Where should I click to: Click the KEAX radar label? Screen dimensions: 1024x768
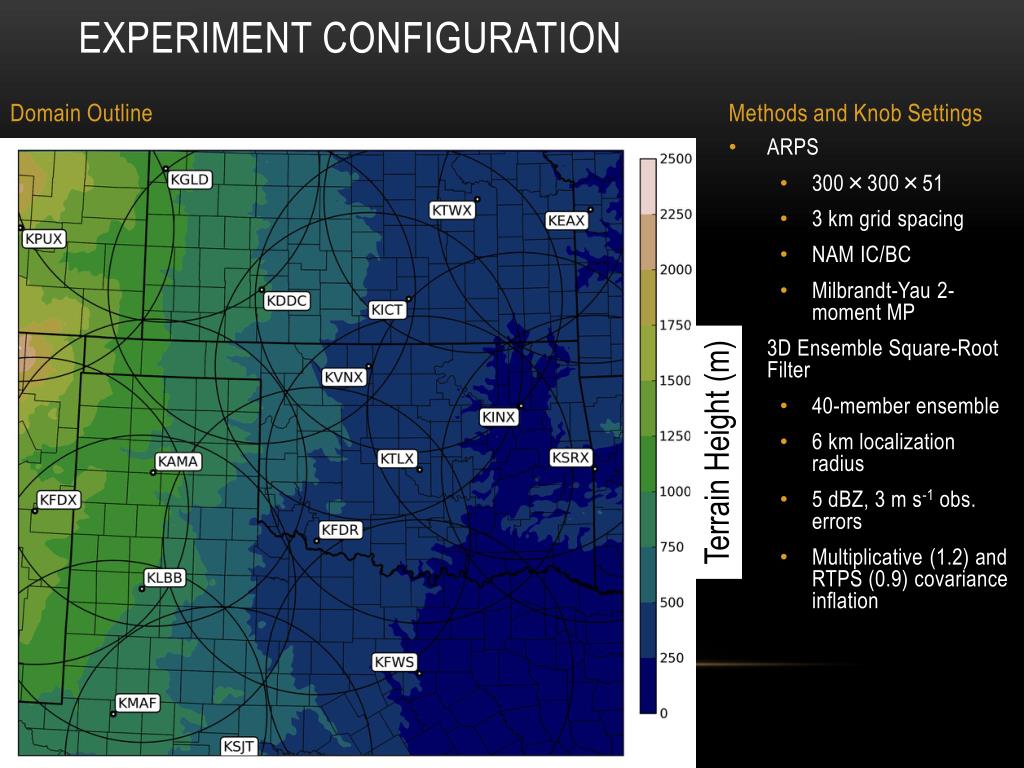point(566,221)
